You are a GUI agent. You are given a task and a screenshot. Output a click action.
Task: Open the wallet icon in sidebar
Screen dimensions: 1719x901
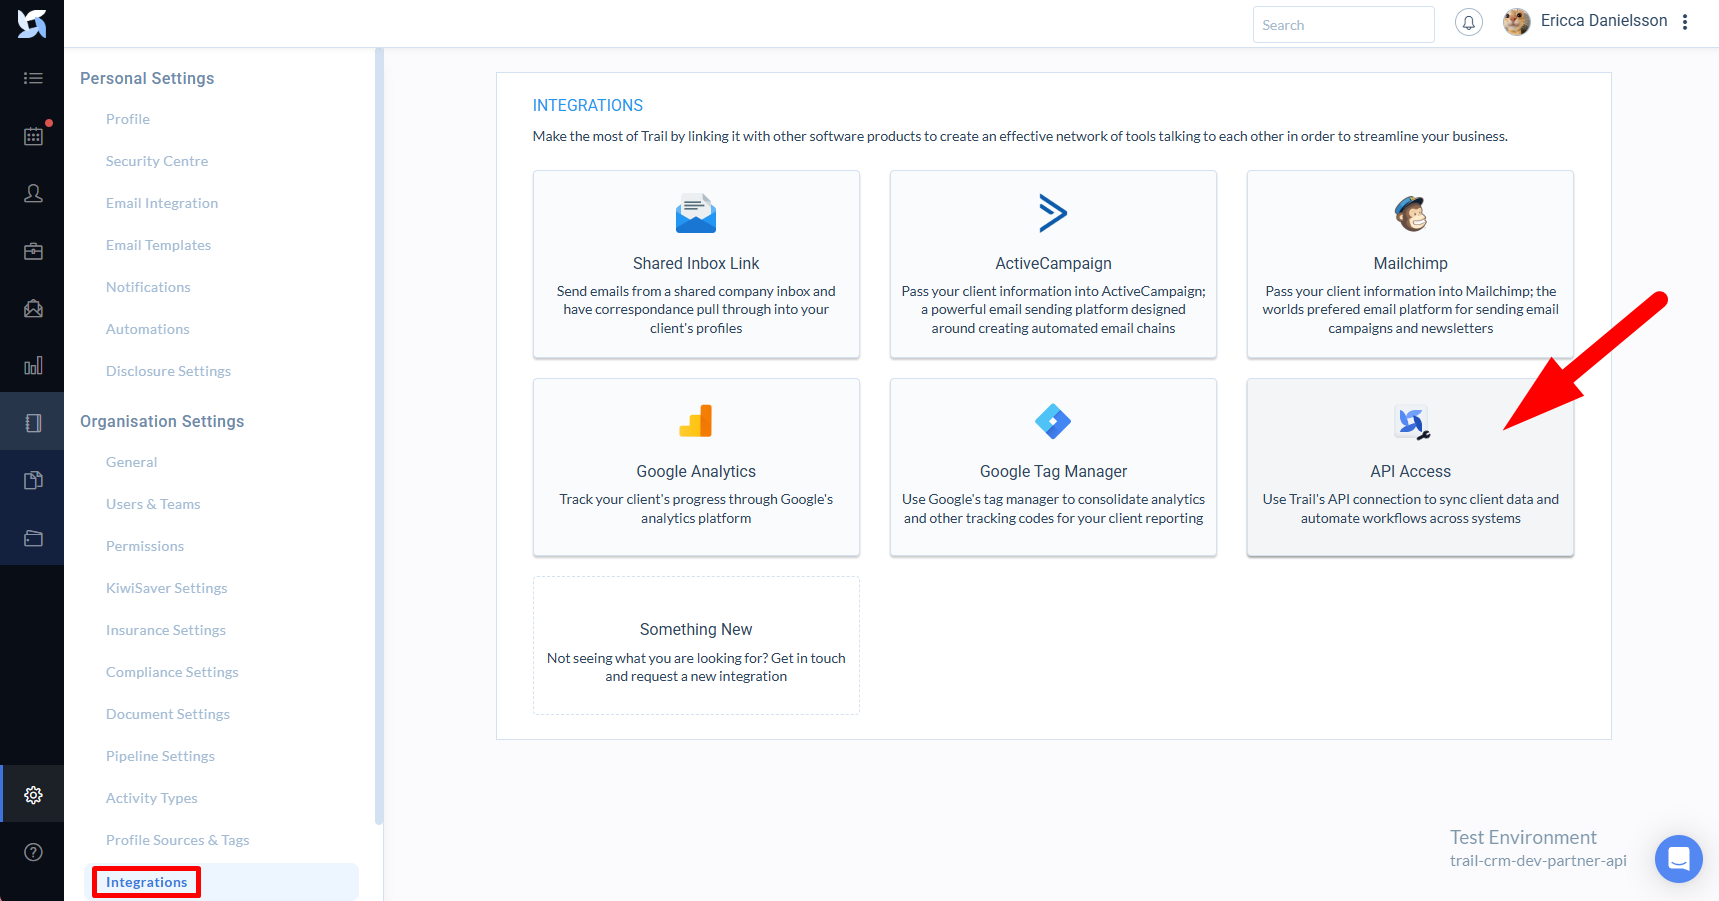click(33, 538)
